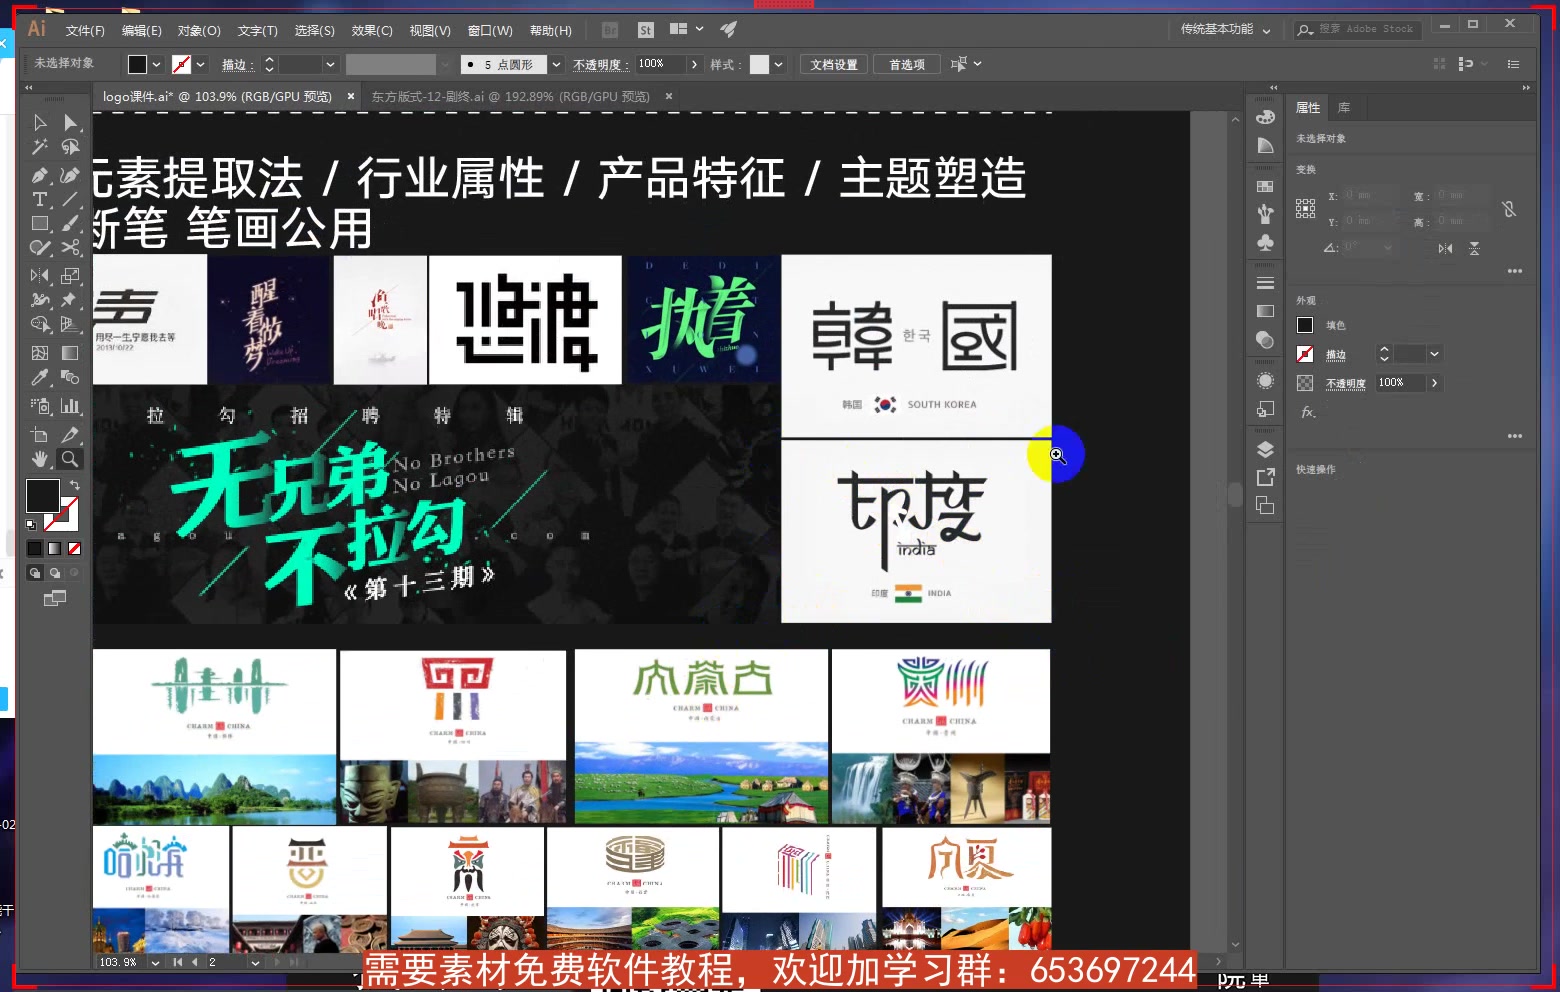Click the 描边 stroke link in Properties
The image size is (1560, 992).
click(x=1336, y=355)
